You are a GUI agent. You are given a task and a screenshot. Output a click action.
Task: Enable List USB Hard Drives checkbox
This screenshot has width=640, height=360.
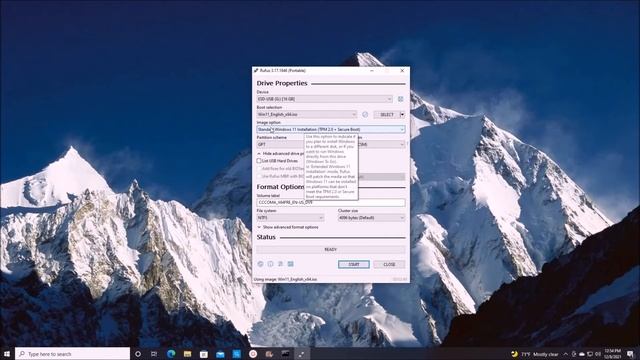pyautogui.click(x=259, y=161)
